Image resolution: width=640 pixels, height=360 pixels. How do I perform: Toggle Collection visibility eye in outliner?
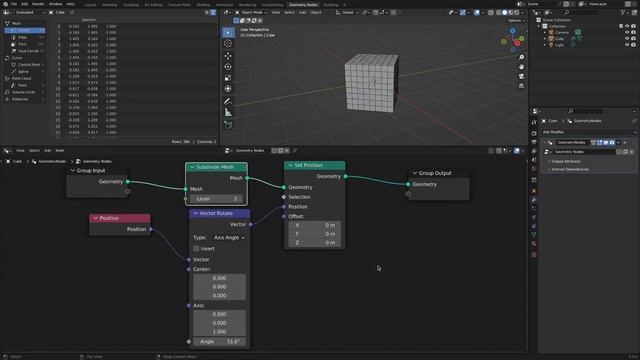click(627, 26)
